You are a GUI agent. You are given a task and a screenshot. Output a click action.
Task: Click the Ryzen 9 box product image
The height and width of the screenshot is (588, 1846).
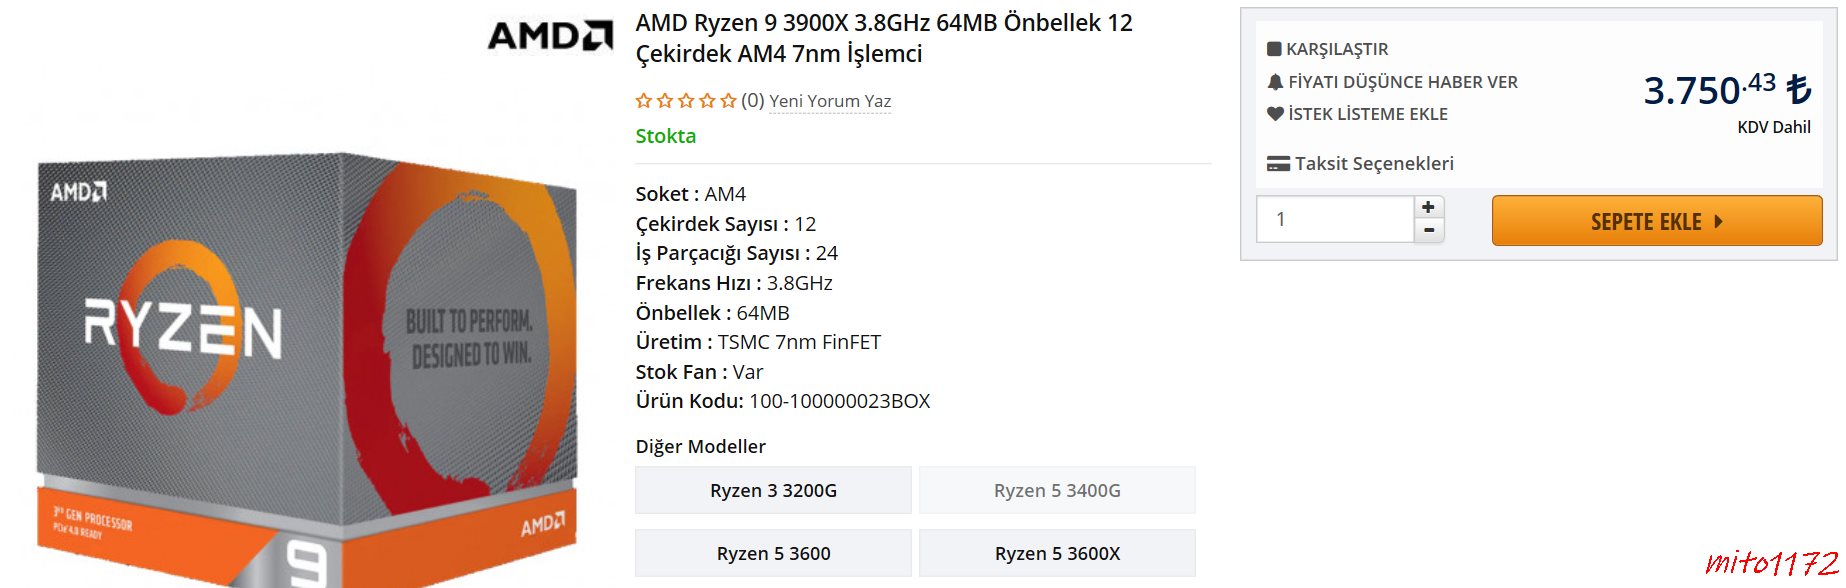(x=307, y=370)
